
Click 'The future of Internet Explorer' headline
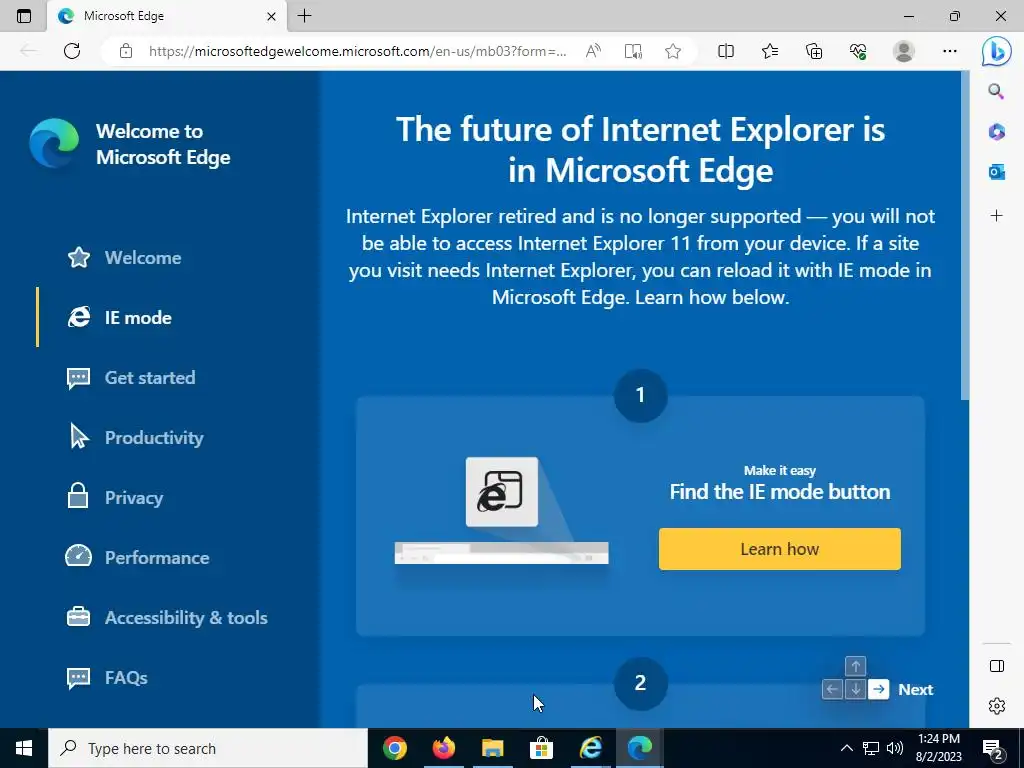(x=640, y=150)
